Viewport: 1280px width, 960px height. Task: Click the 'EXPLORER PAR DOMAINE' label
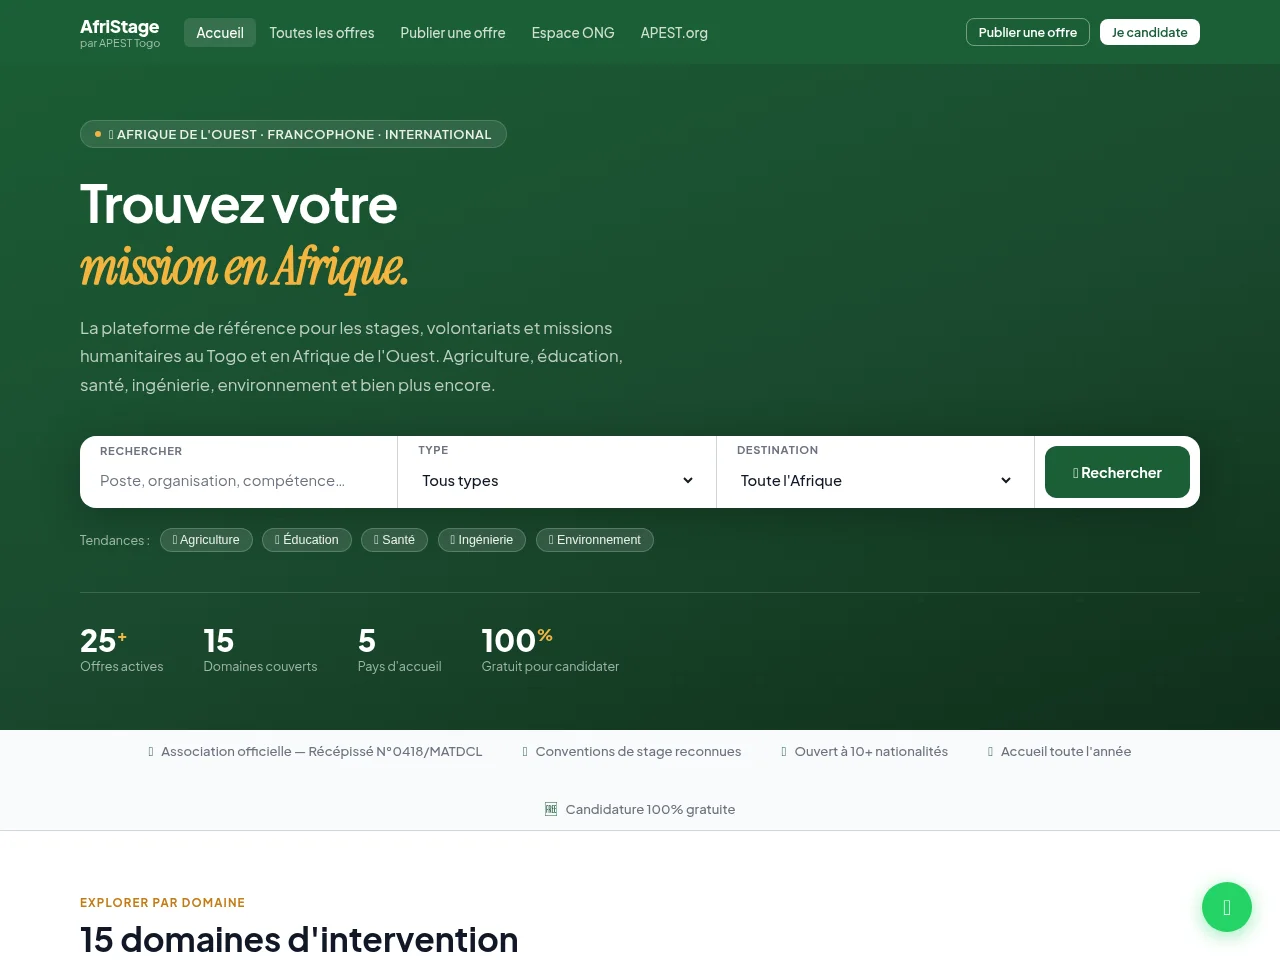(163, 902)
